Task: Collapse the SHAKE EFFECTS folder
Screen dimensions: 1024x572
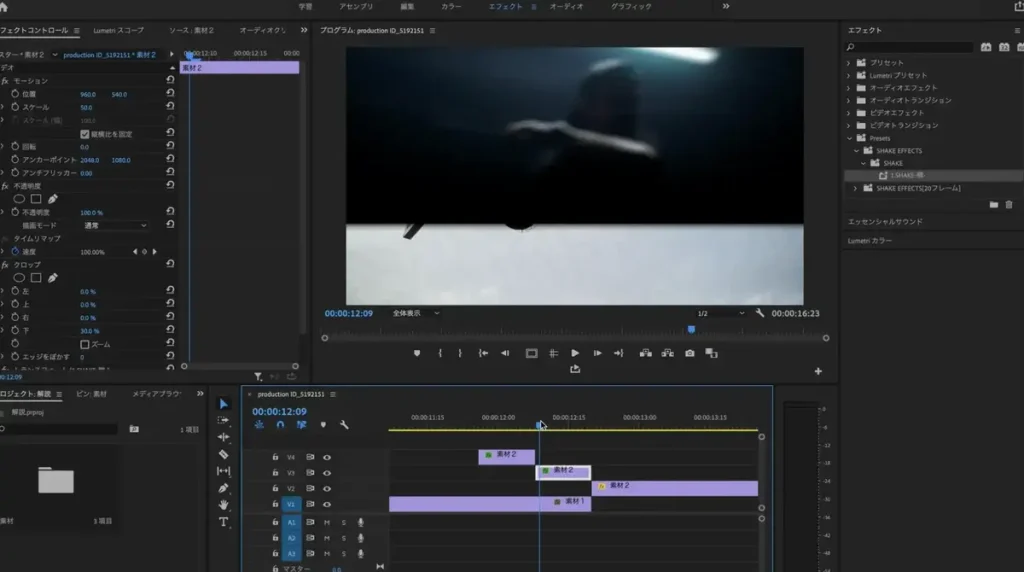Action: click(x=856, y=151)
